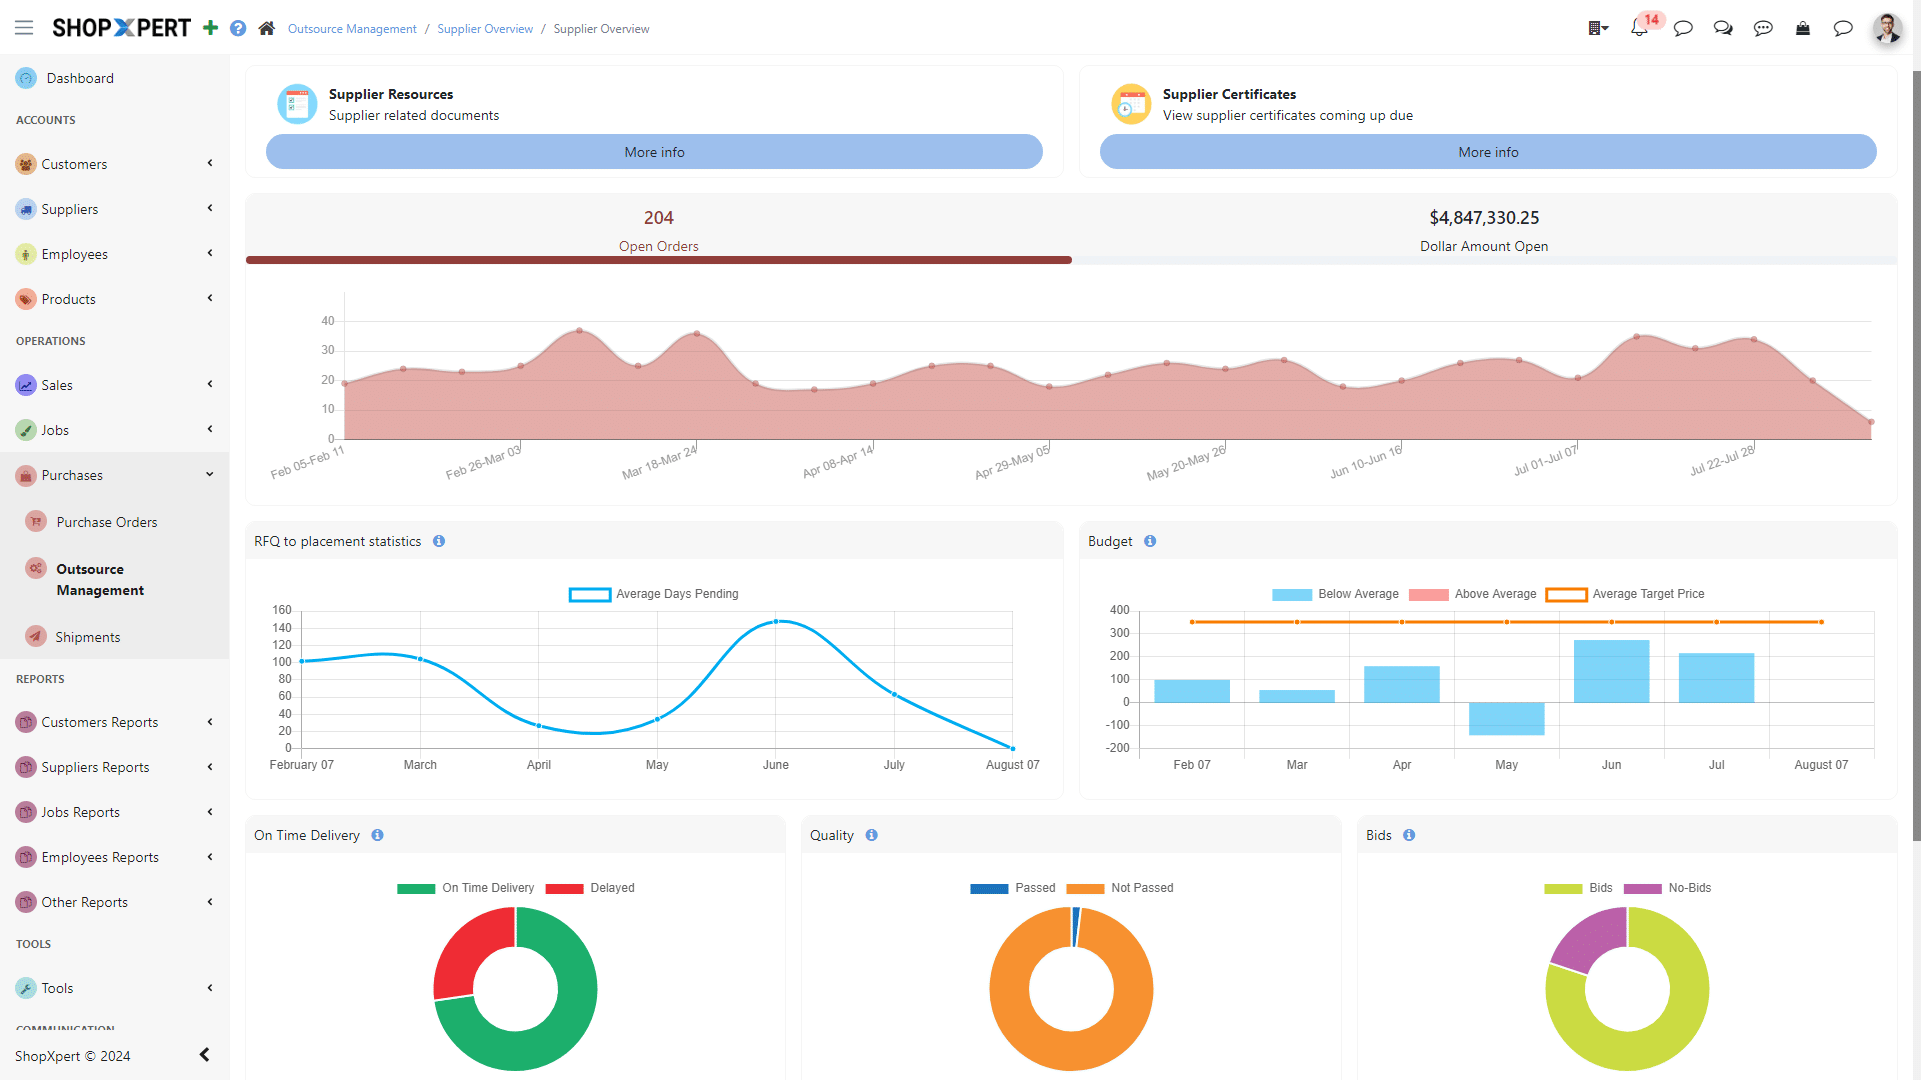1921x1080 pixels.
Task: Open the shopping bag icon in the header
Action: 1803,28
